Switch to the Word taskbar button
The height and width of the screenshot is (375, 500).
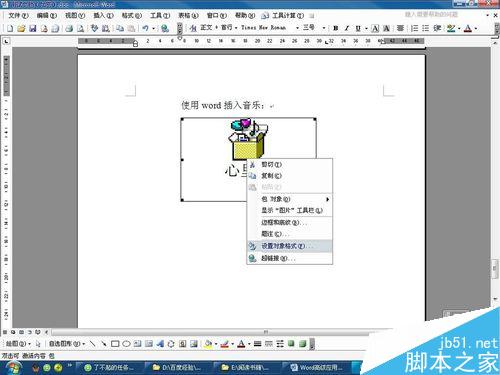click(318, 368)
